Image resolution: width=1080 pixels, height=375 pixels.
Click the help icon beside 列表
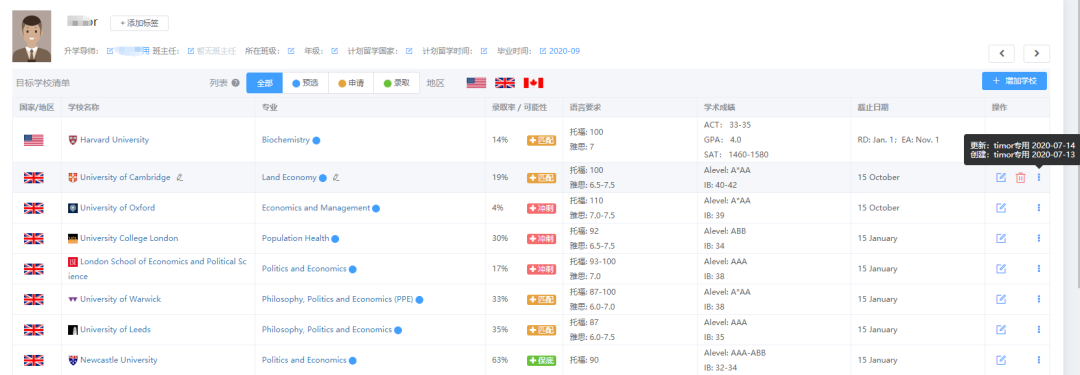pyautogui.click(x=236, y=83)
